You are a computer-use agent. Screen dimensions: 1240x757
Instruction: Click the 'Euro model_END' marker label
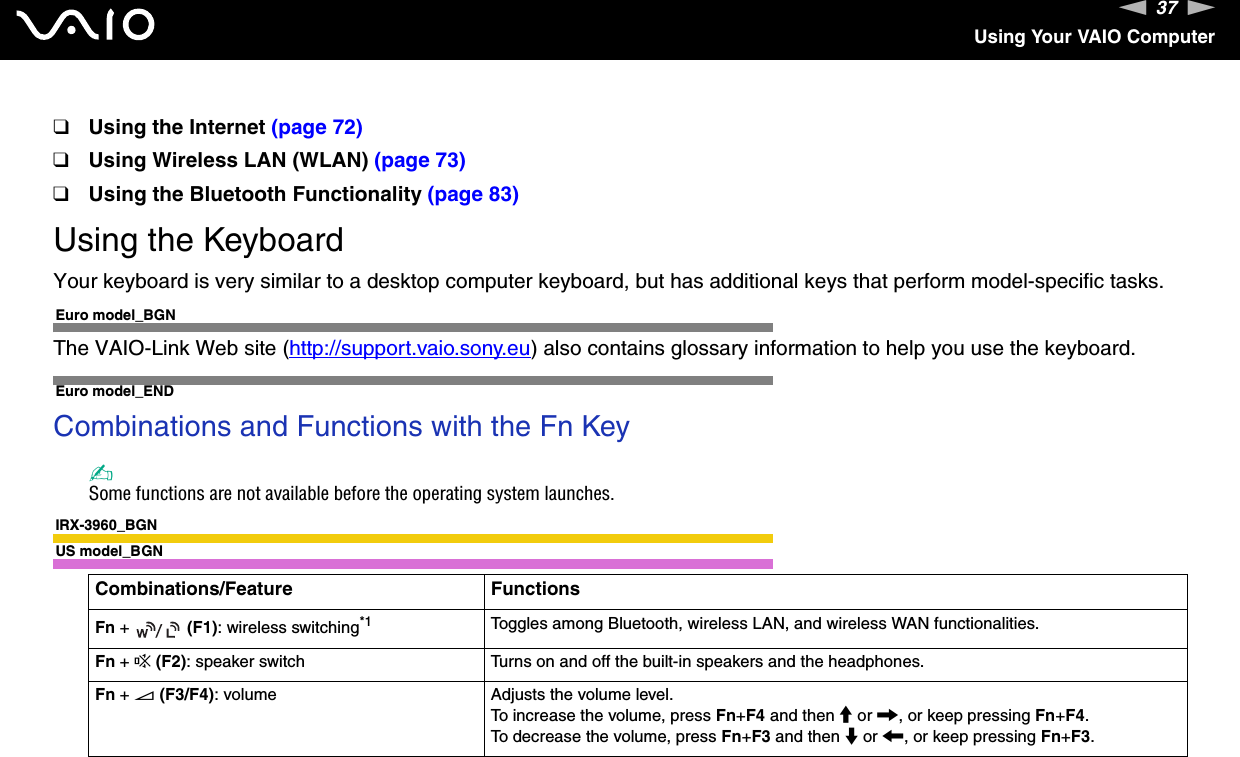(x=114, y=391)
